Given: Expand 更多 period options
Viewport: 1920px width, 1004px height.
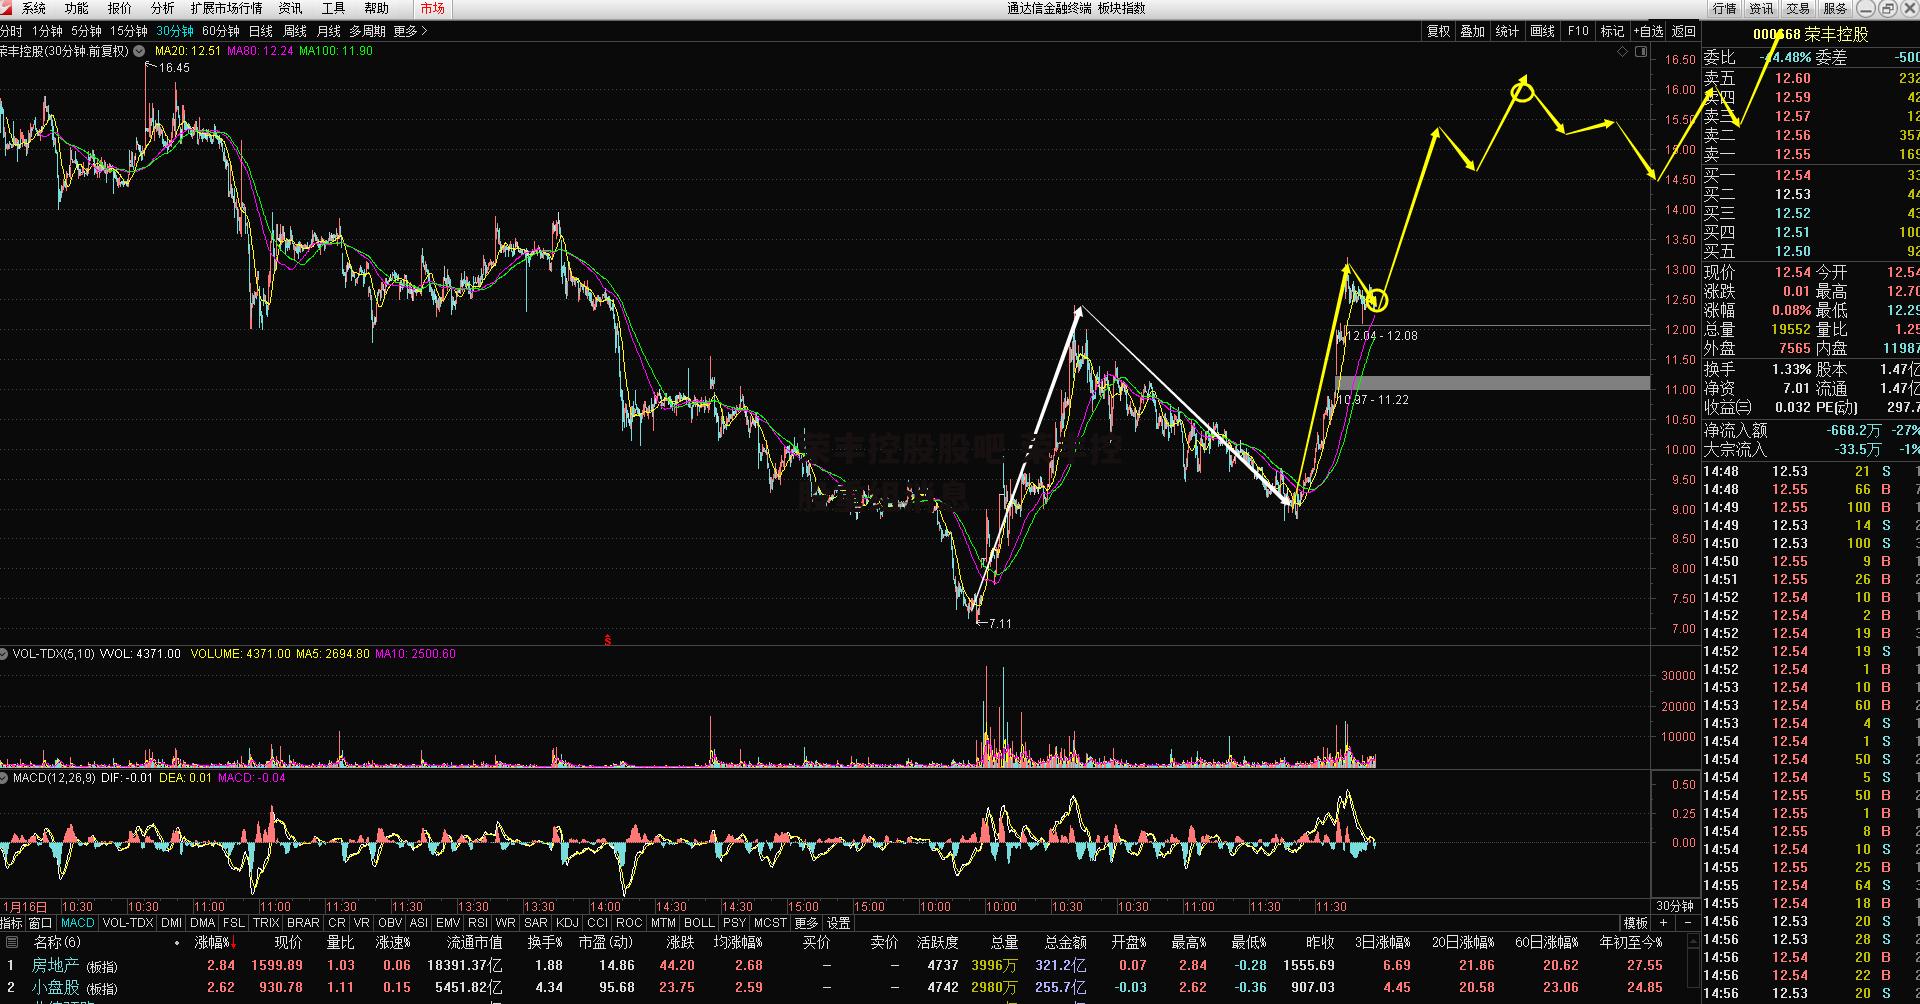Looking at the screenshot, I should (410, 31).
